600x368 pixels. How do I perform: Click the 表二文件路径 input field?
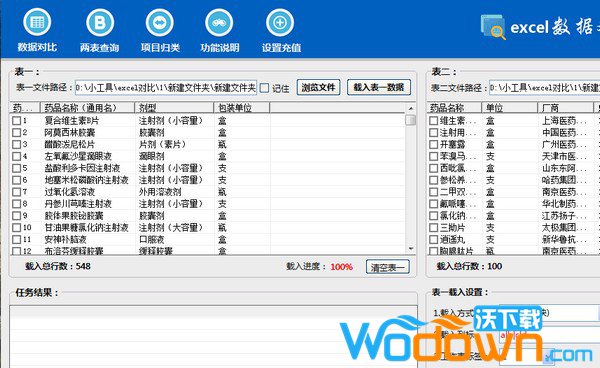click(545, 88)
